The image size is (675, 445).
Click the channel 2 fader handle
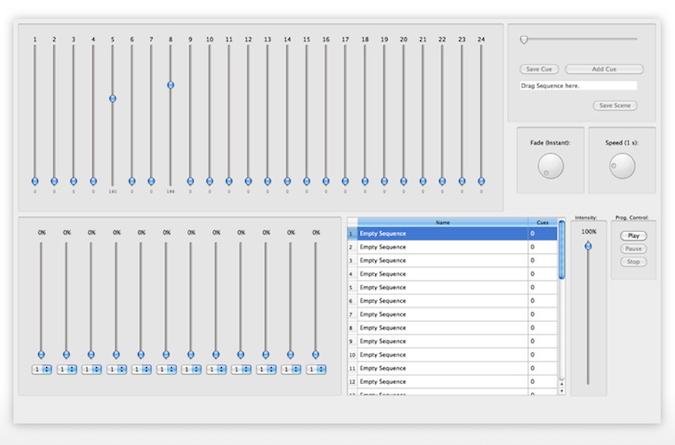pos(54,181)
